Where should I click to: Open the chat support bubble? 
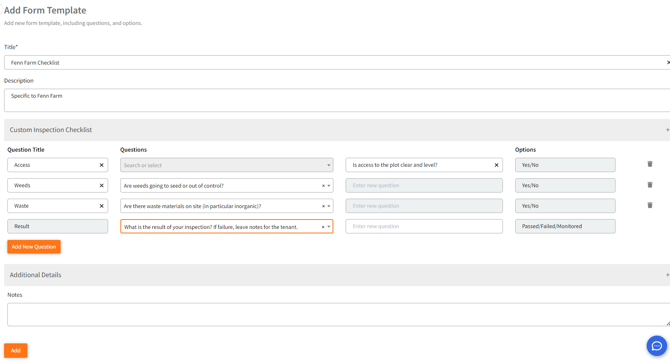click(657, 345)
